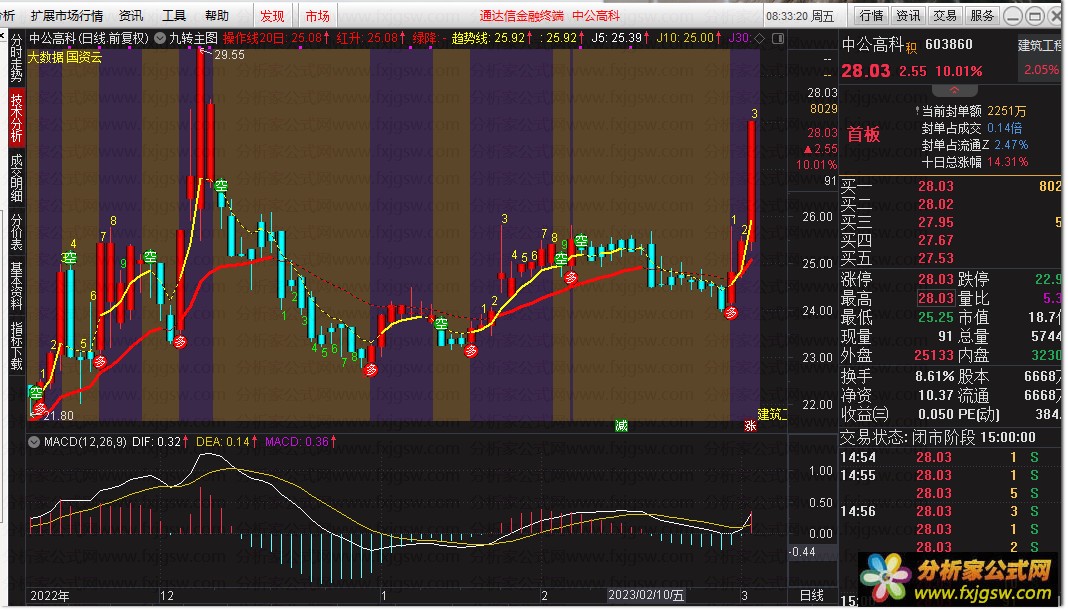Click the 14:54 tick row

coord(951,458)
